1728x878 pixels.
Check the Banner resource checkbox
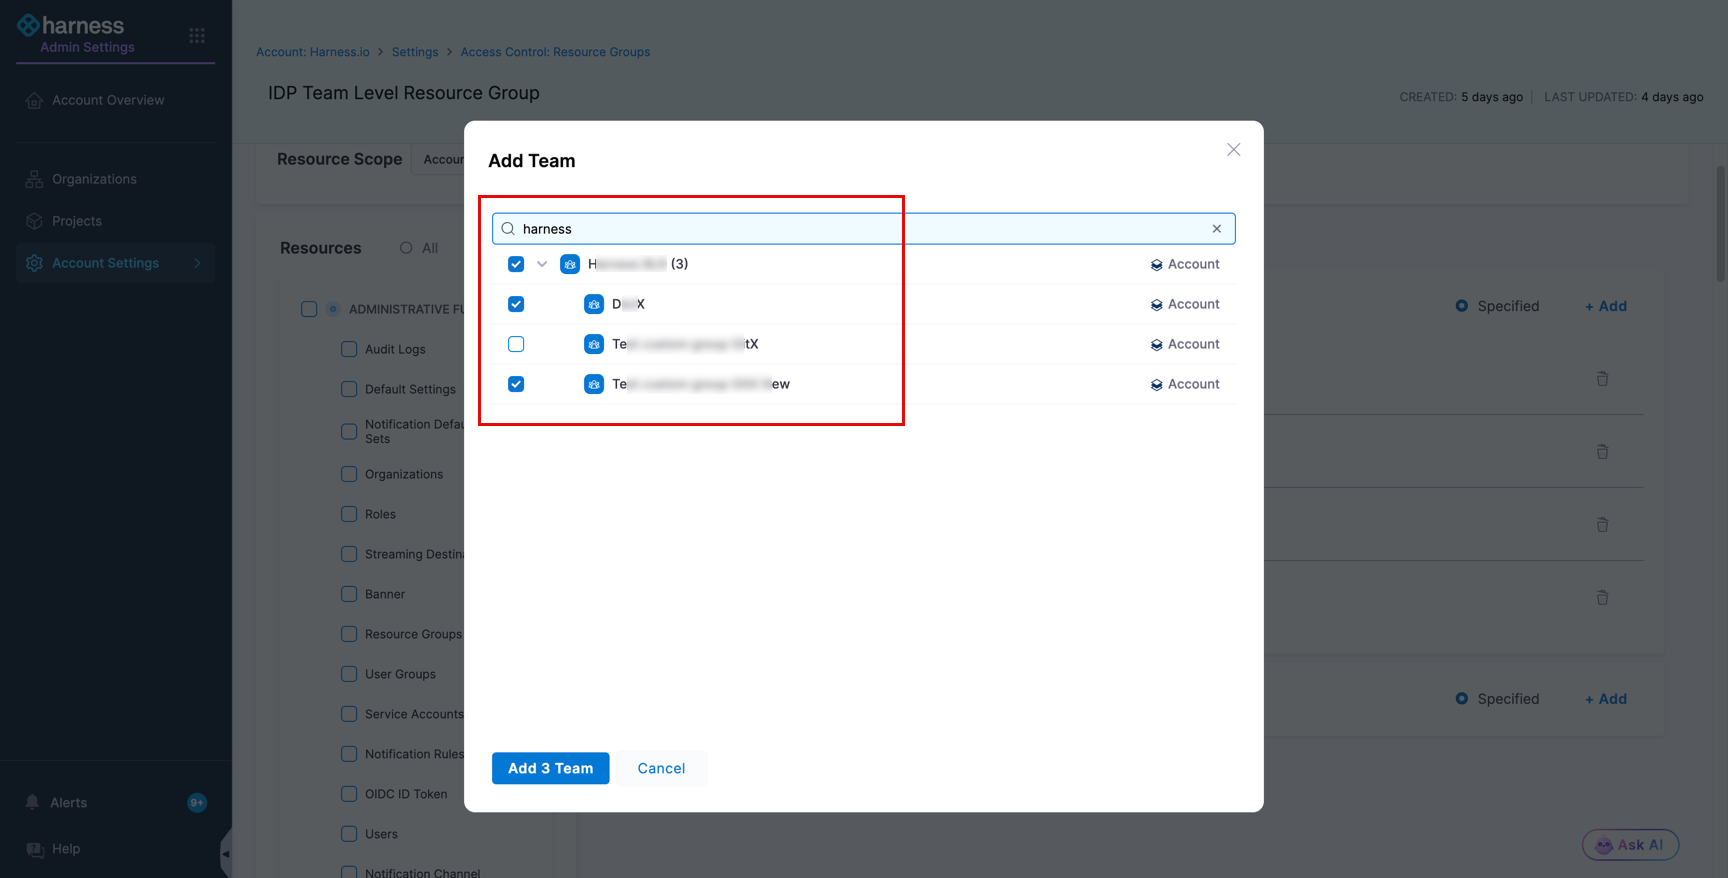tap(349, 594)
